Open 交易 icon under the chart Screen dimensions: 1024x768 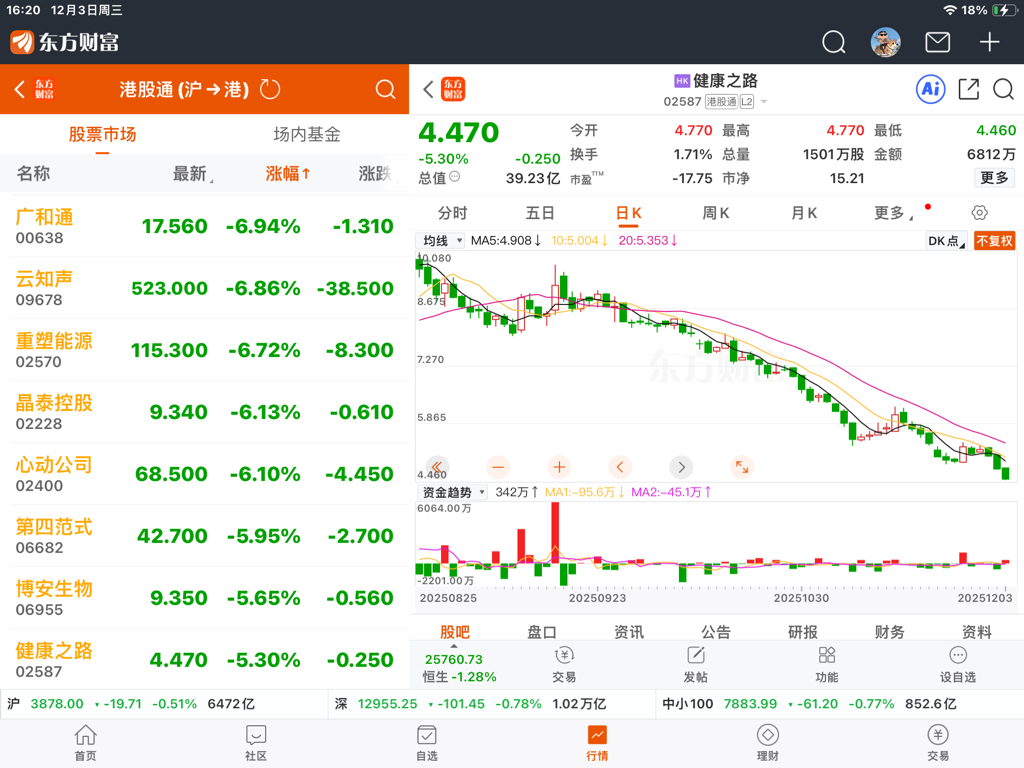click(x=564, y=664)
